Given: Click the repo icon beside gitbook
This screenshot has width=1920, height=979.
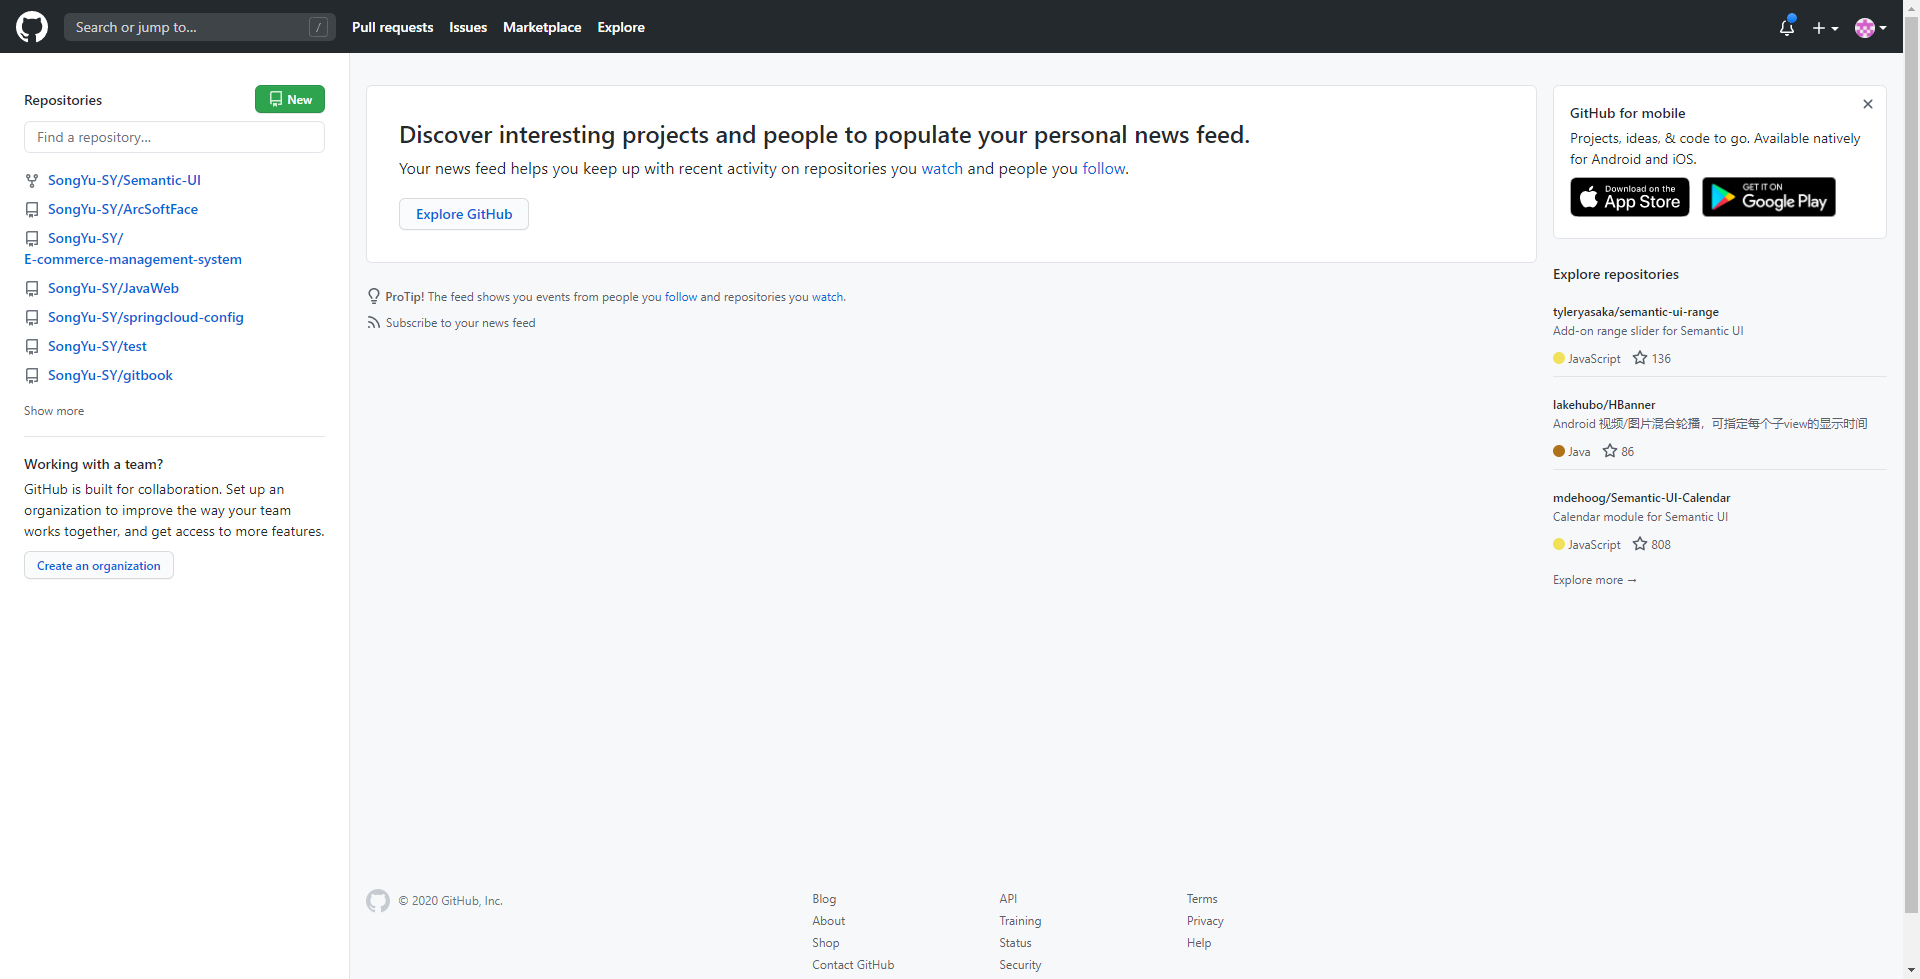Looking at the screenshot, I should (32, 376).
